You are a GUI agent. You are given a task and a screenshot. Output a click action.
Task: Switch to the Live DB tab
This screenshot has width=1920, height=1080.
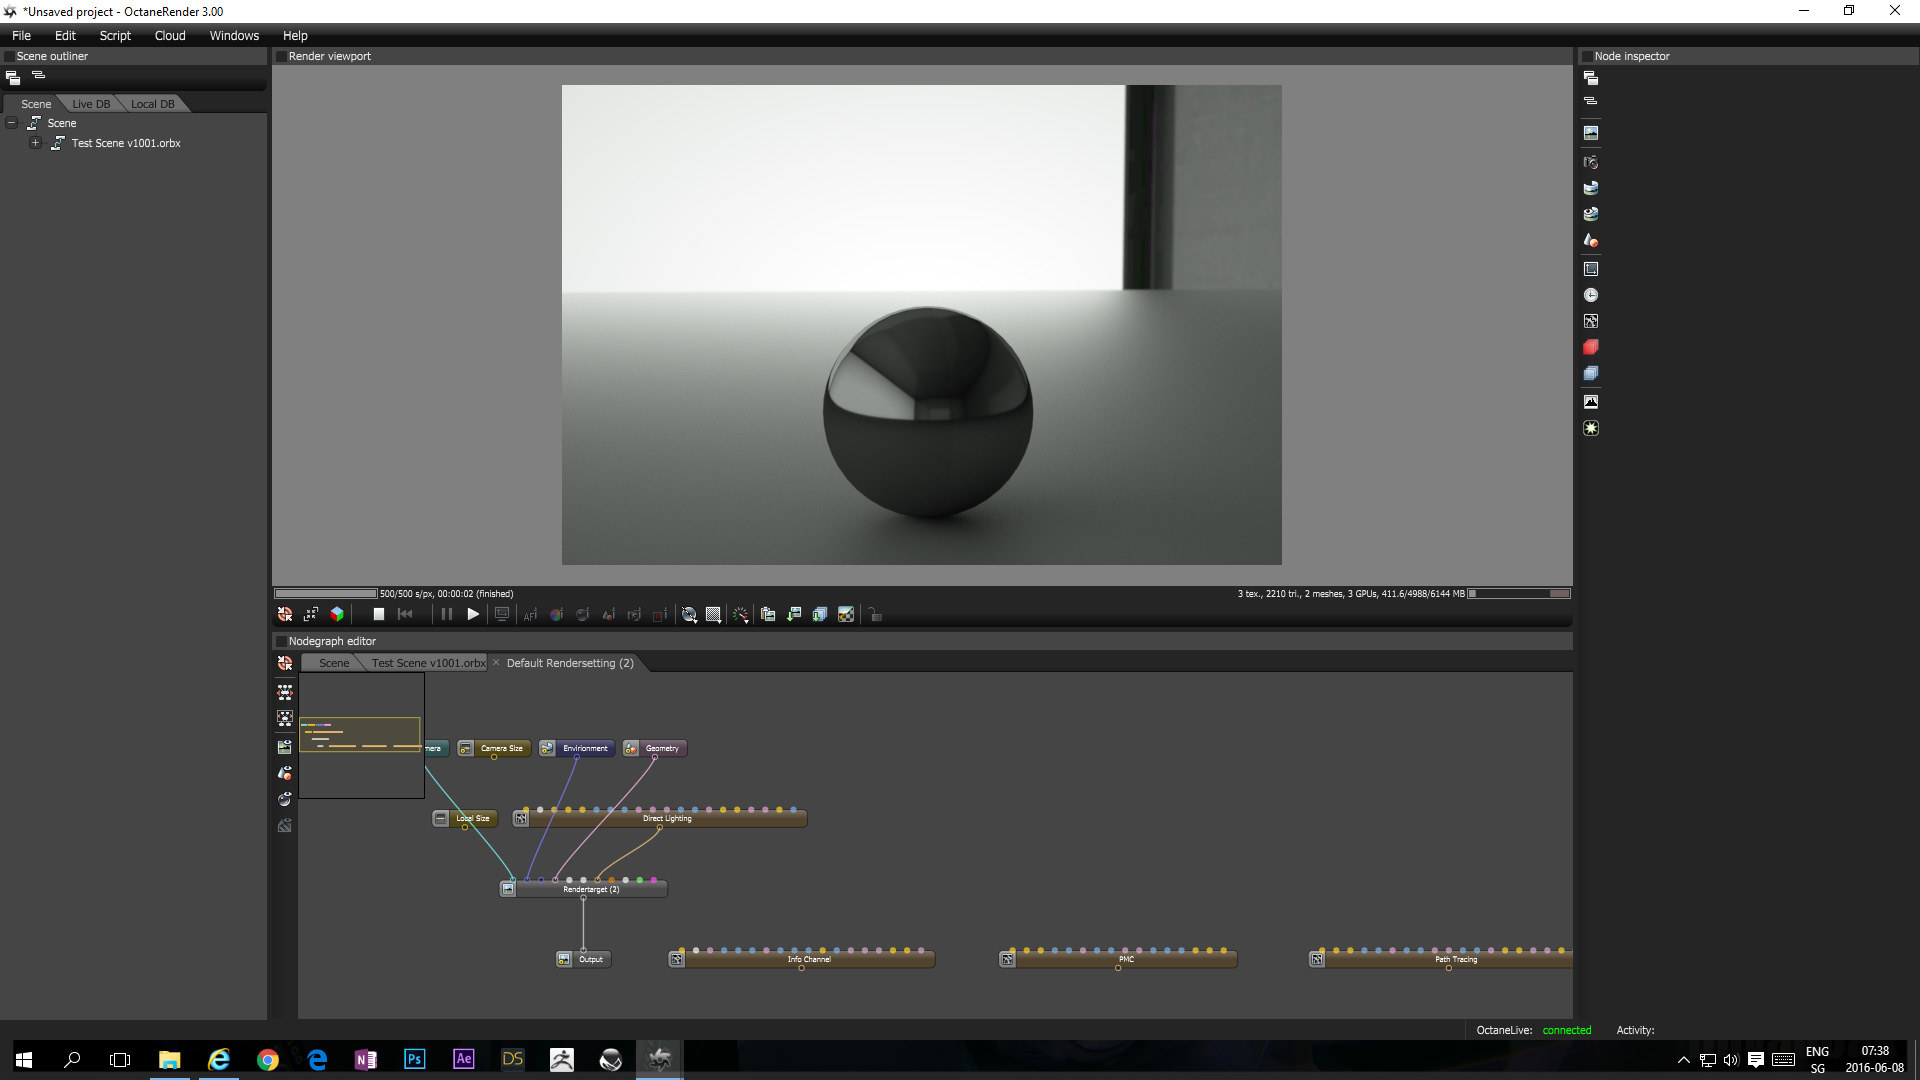(x=91, y=104)
